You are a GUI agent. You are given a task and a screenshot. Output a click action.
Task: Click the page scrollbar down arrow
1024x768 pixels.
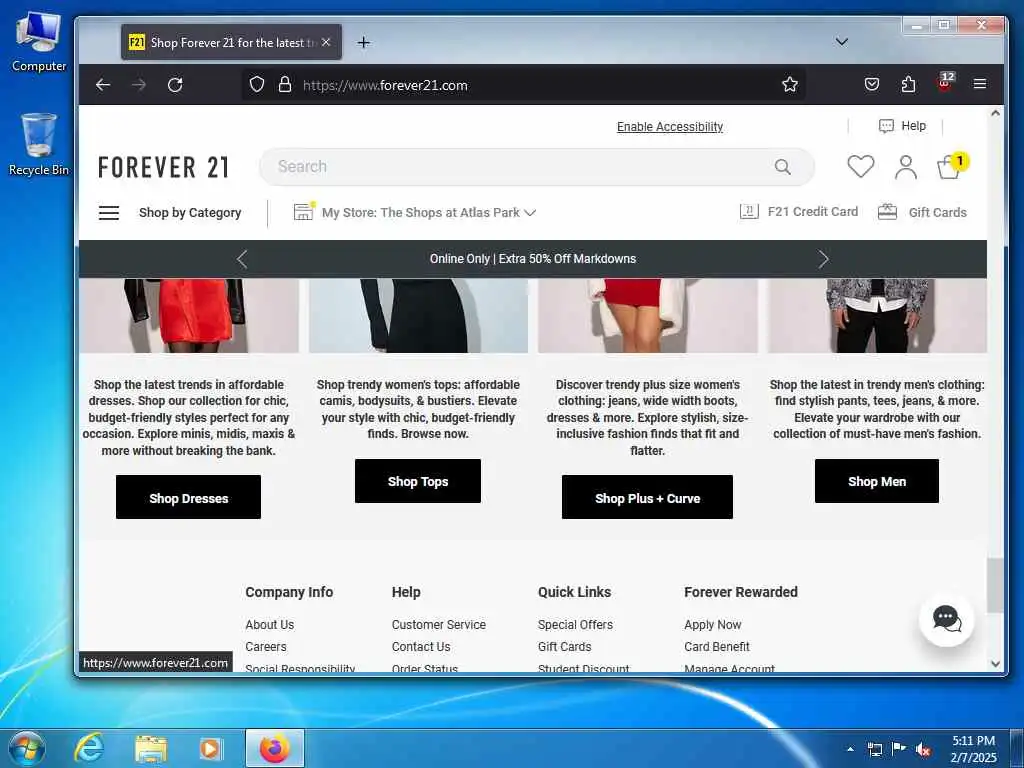(995, 664)
